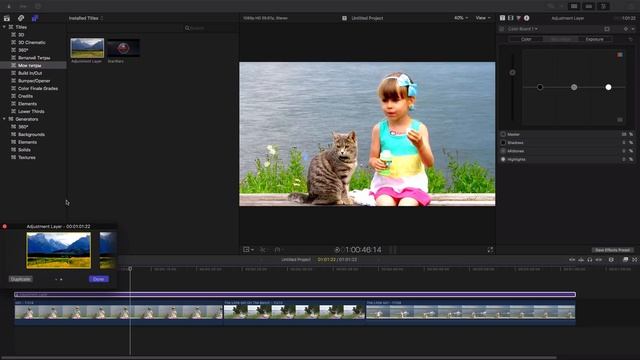The height and width of the screenshot is (360, 640).
Task: Select the Backgrounds generators category
Action: [x=31, y=134]
